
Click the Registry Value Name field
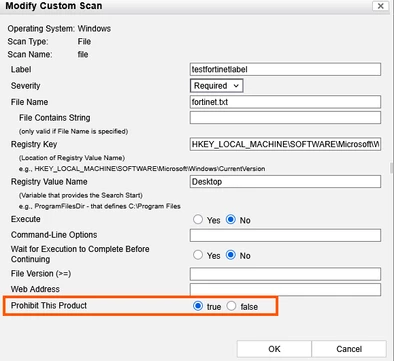click(285, 182)
